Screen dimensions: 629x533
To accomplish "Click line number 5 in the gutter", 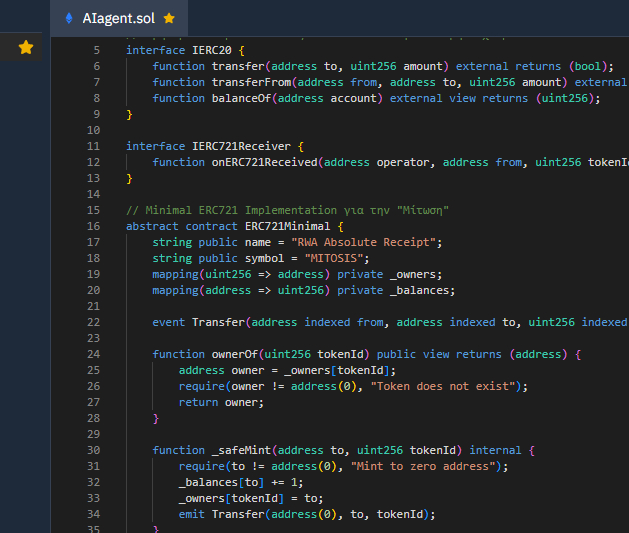I will [97, 50].
